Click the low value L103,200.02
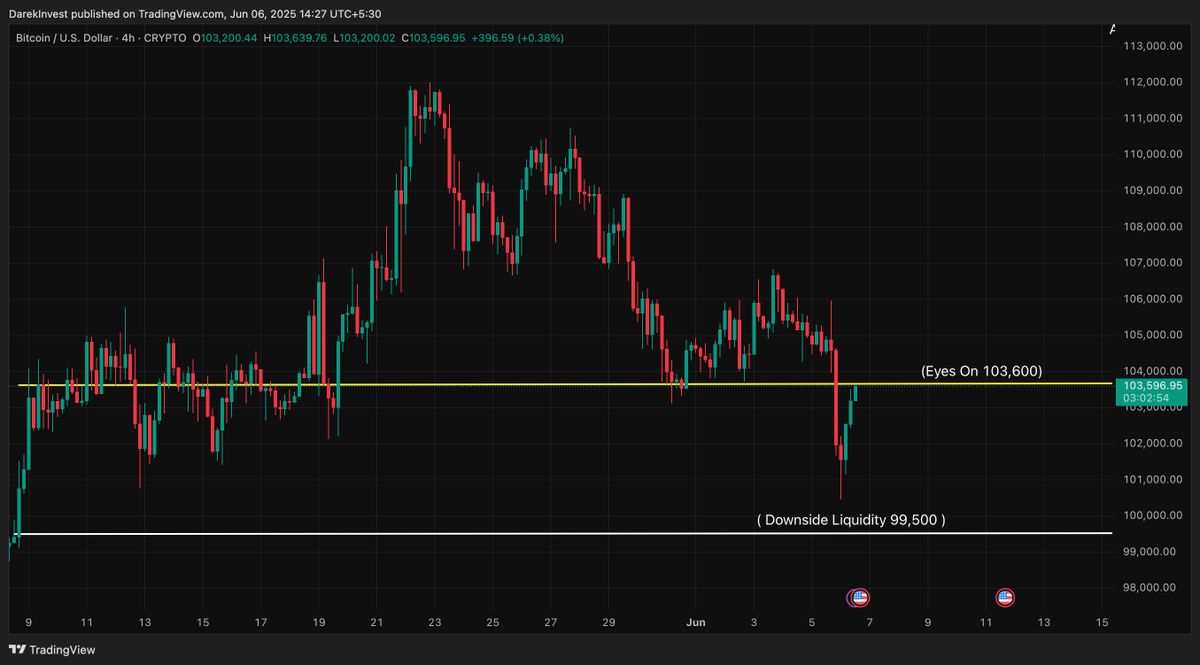 click(x=364, y=38)
